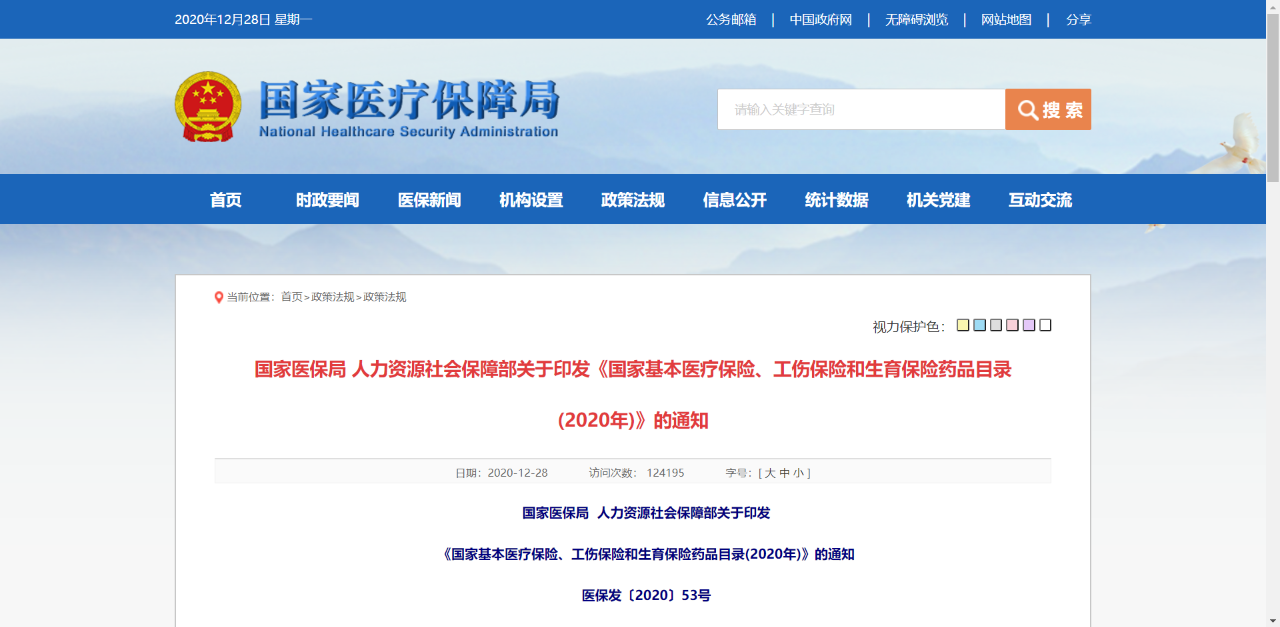This screenshot has width=1280, height=627.
Task: Open the 分享 share link
Action: [x=1078, y=20]
